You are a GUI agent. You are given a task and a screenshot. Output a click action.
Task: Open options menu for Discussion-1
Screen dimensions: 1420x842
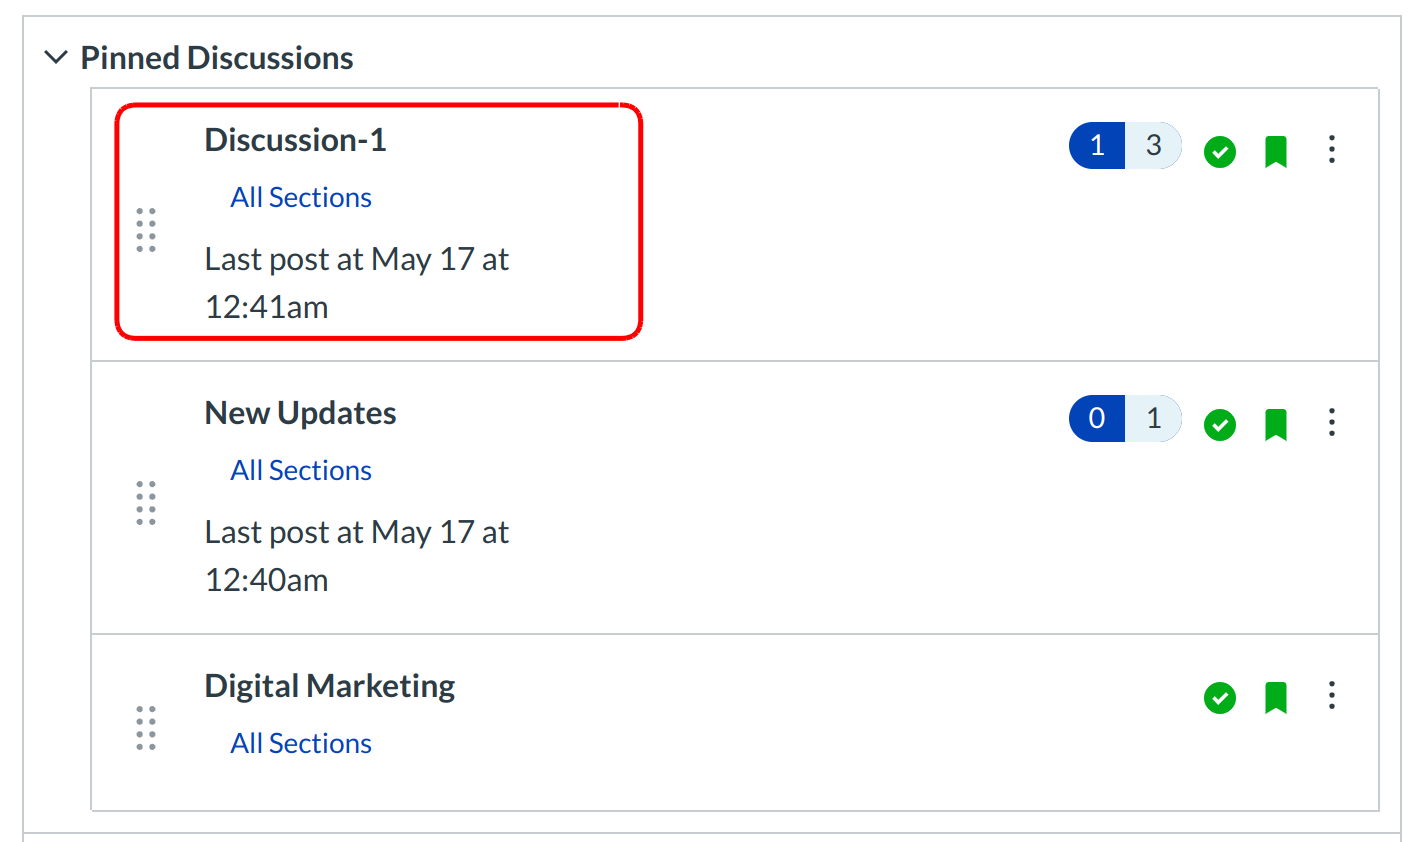1331,150
